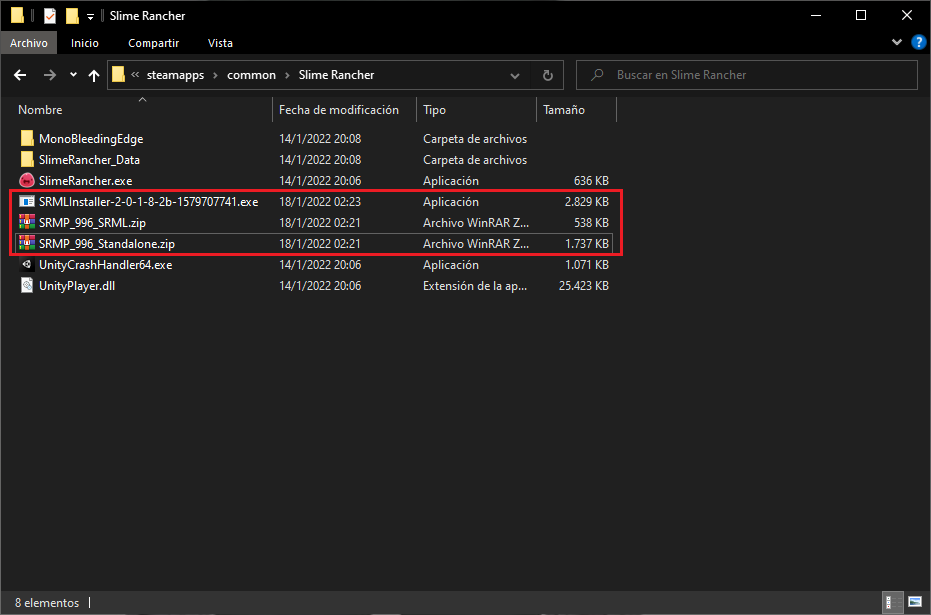Select the MonoBleedingEdge folder name
The image size is (931, 615).
91,139
